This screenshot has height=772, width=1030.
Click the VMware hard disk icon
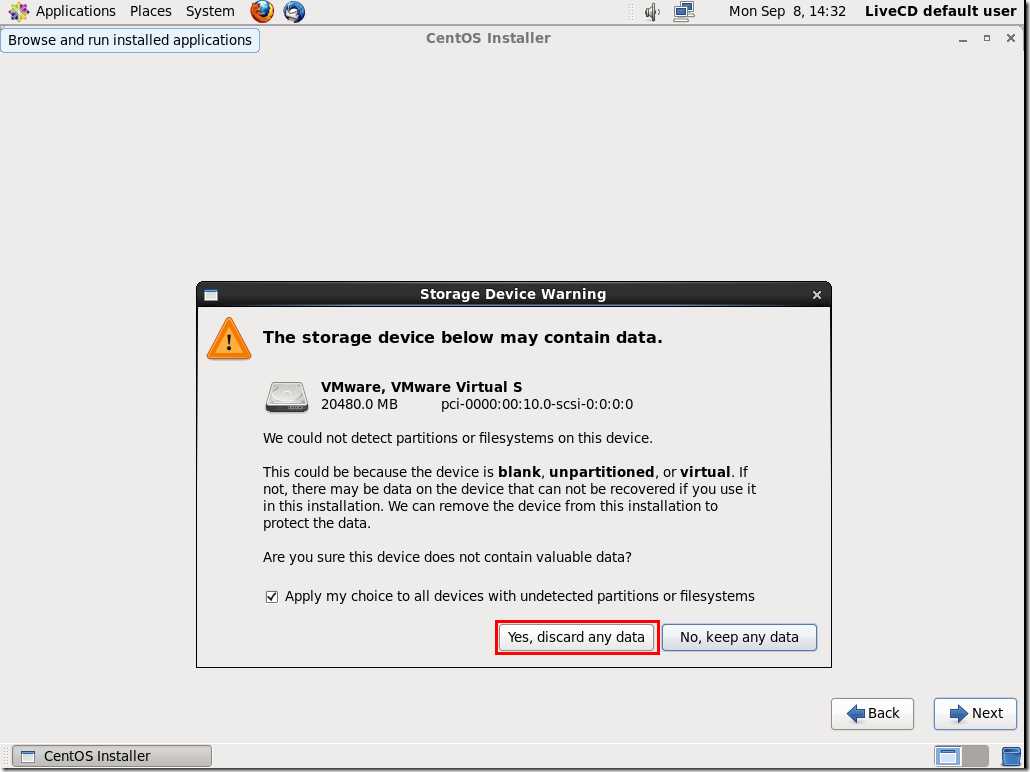(x=287, y=396)
